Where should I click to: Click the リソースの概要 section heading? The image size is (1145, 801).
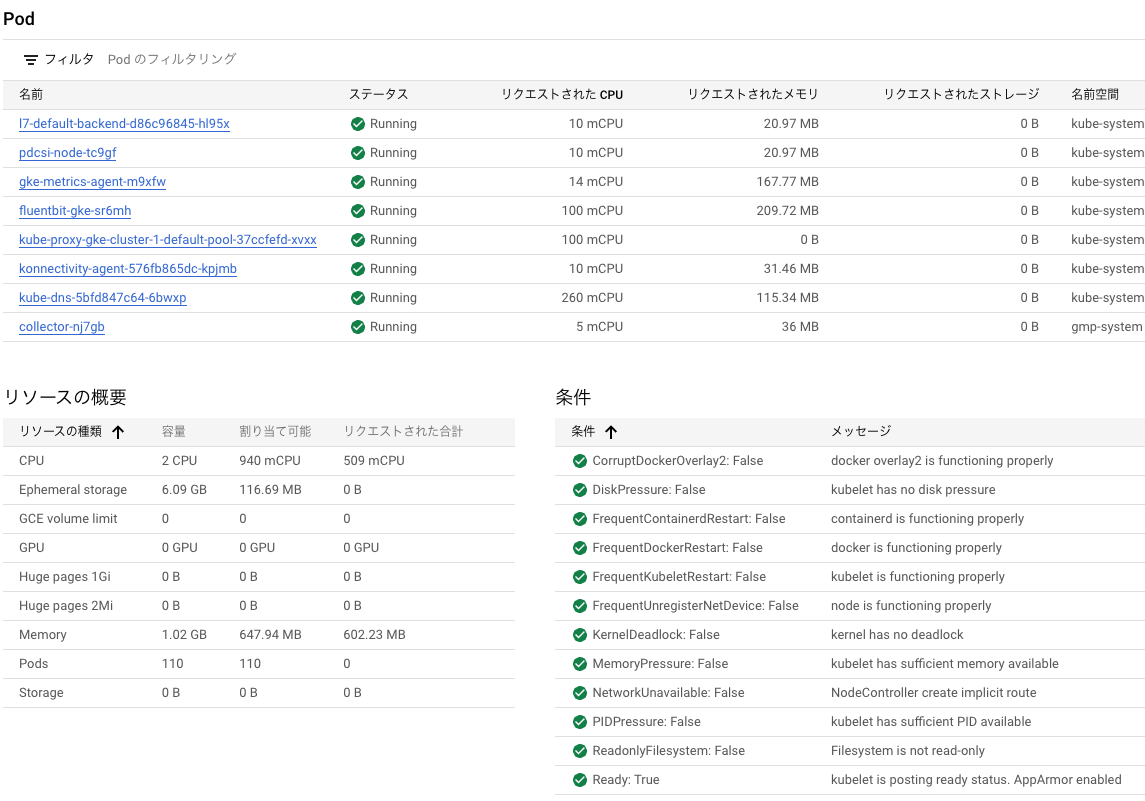coord(66,397)
